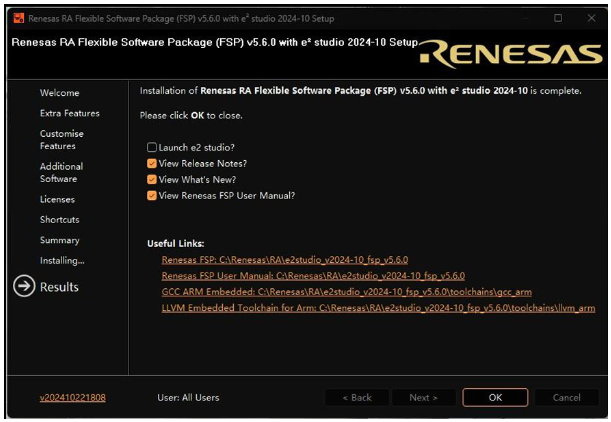This screenshot has width=611, height=422.
Task: Select the Shortcuts step
Action: point(60,219)
